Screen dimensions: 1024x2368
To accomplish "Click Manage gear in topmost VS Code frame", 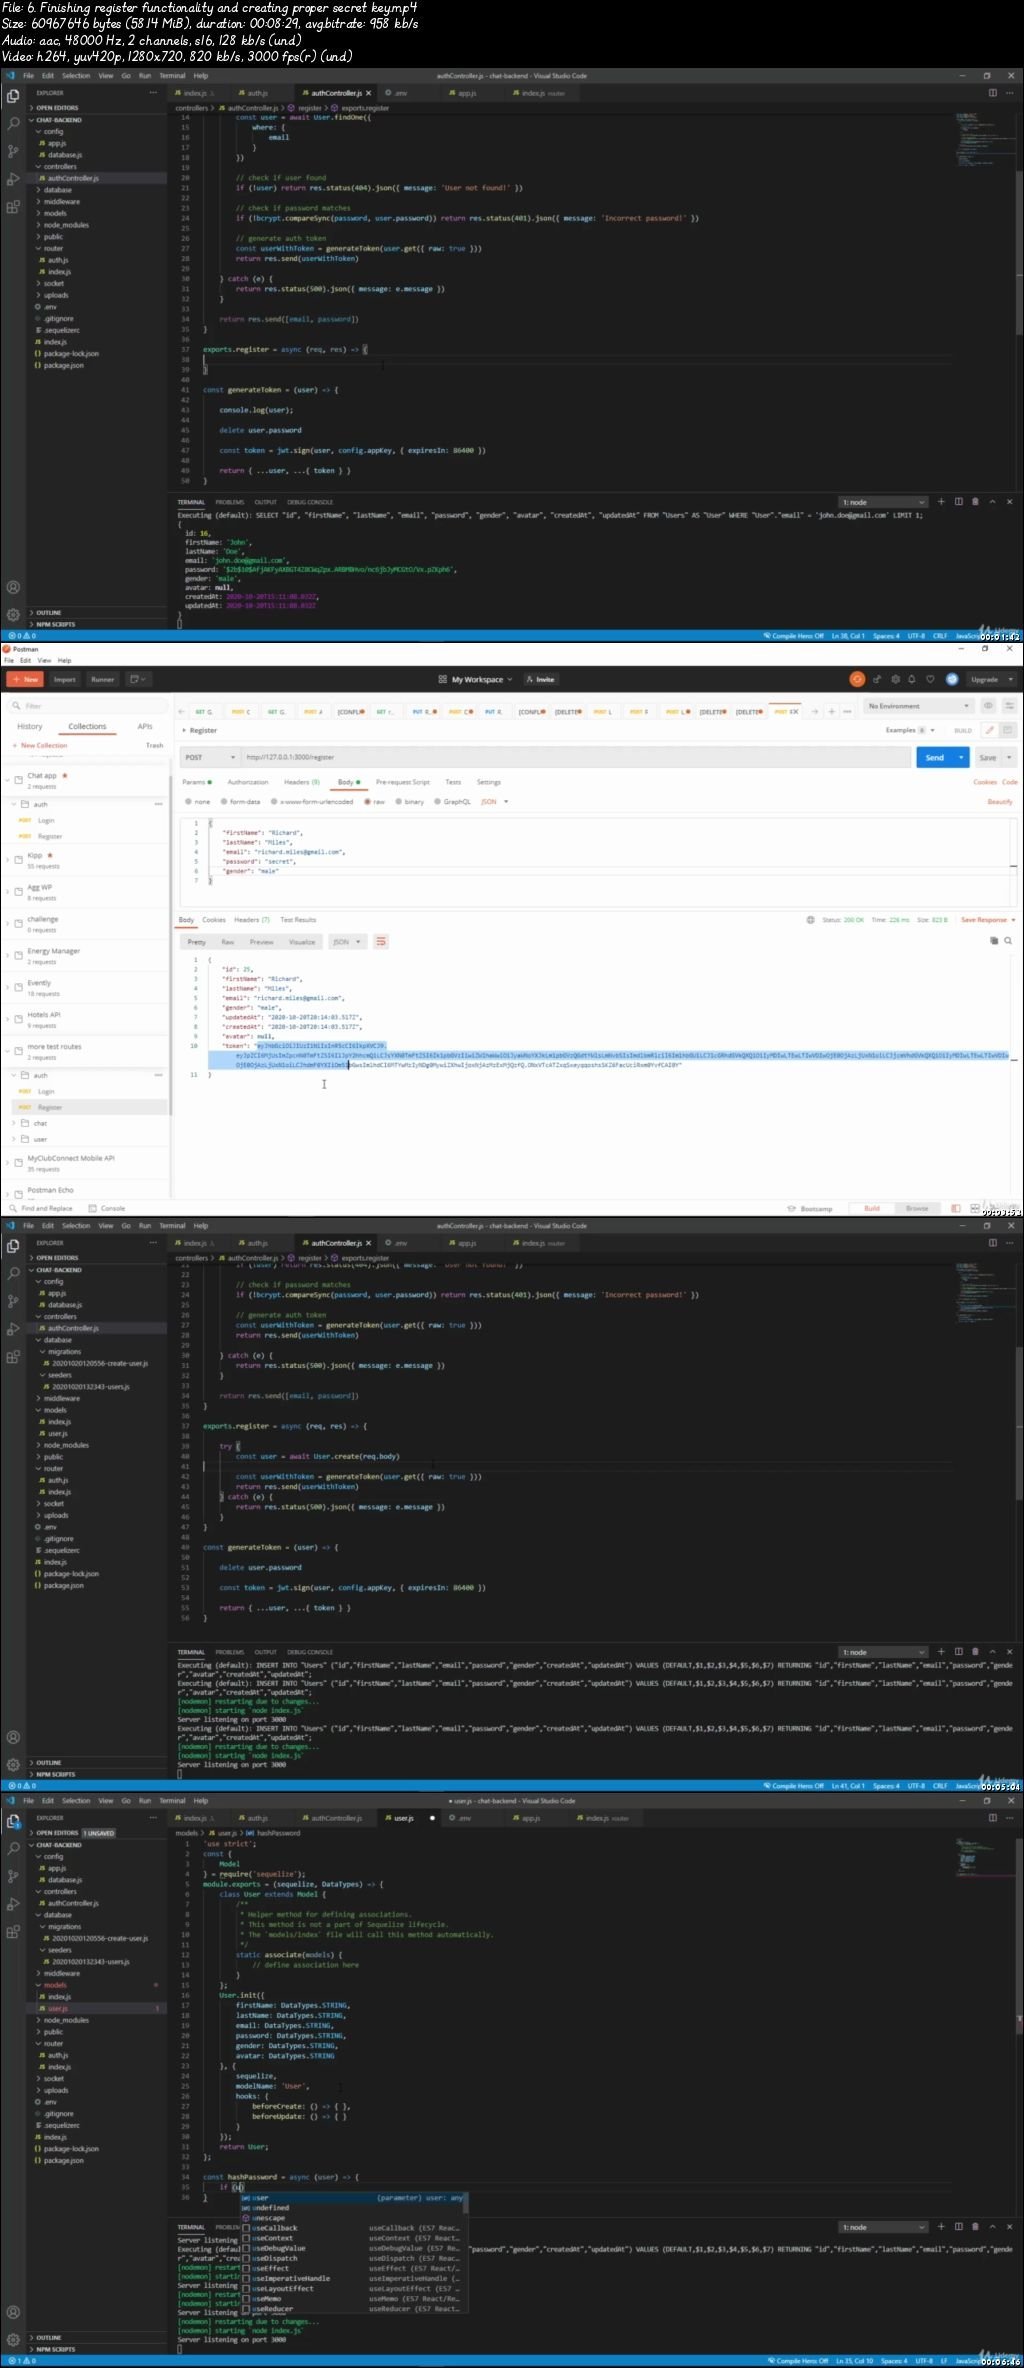I will (13, 614).
